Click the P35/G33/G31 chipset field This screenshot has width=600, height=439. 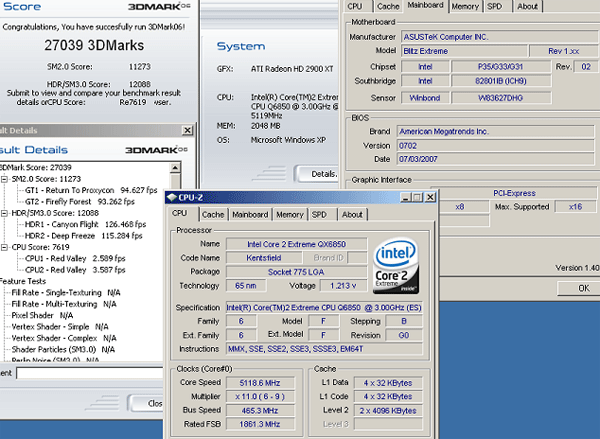click(501, 67)
